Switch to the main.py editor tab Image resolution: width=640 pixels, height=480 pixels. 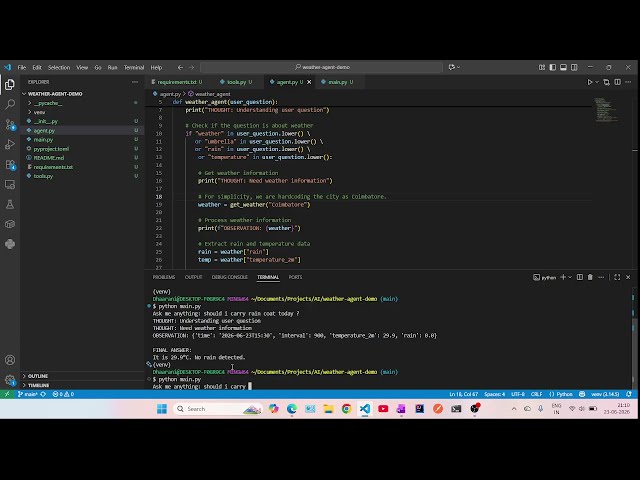pyautogui.click(x=337, y=82)
